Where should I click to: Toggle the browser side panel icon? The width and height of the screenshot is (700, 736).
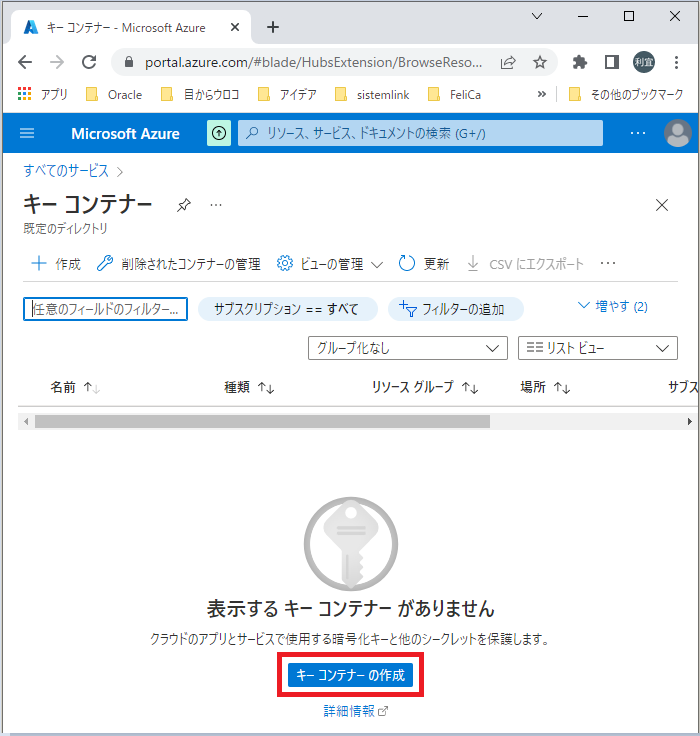611,62
